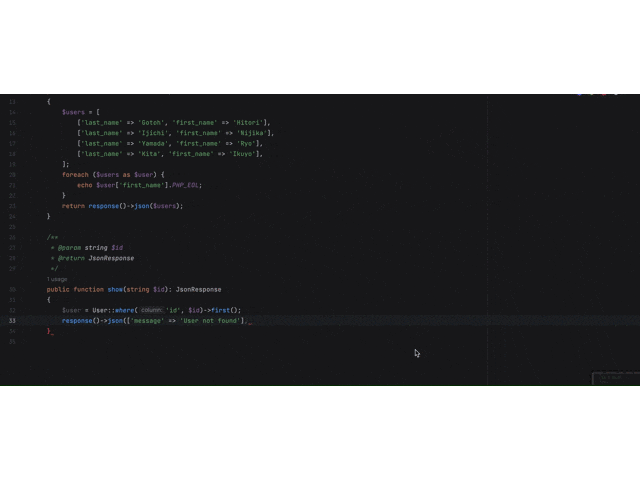This screenshot has height=480, width=640.
Task: Click the return keyword on line 23
Action: click(x=73, y=206)
